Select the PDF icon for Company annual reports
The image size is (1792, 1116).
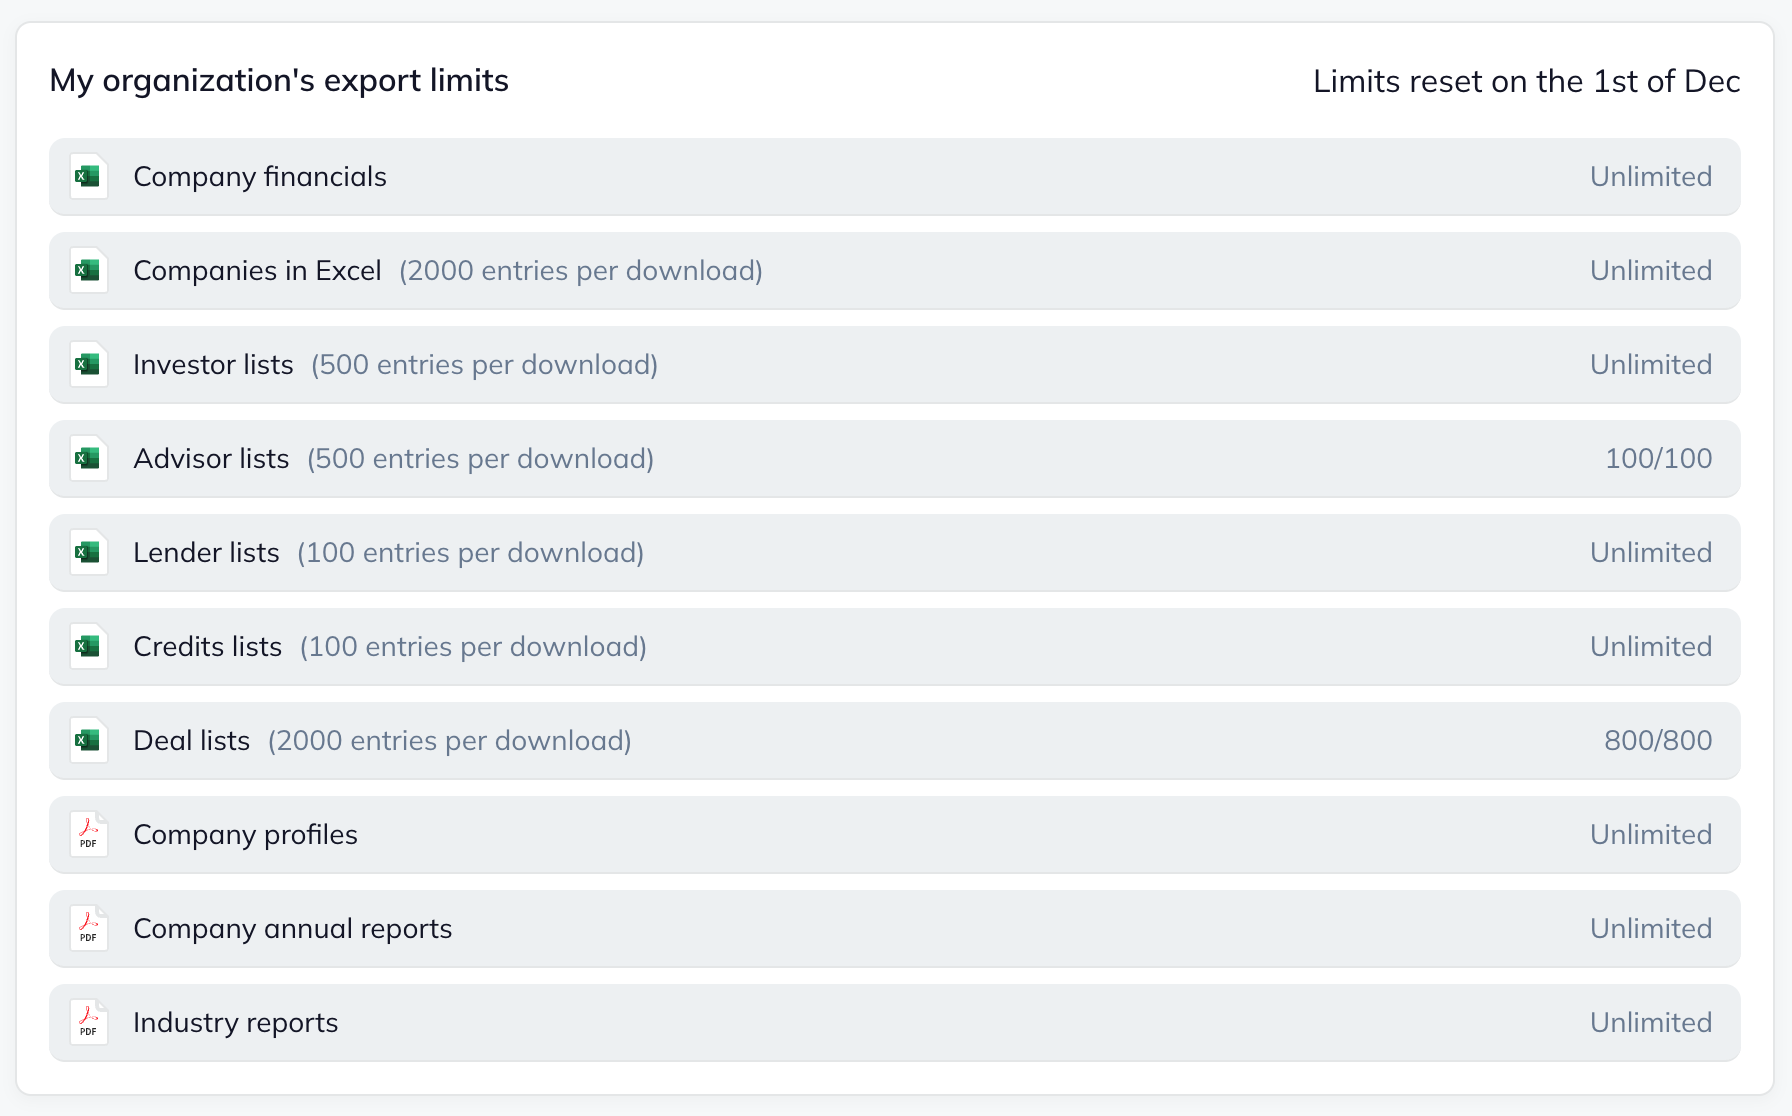88,929
